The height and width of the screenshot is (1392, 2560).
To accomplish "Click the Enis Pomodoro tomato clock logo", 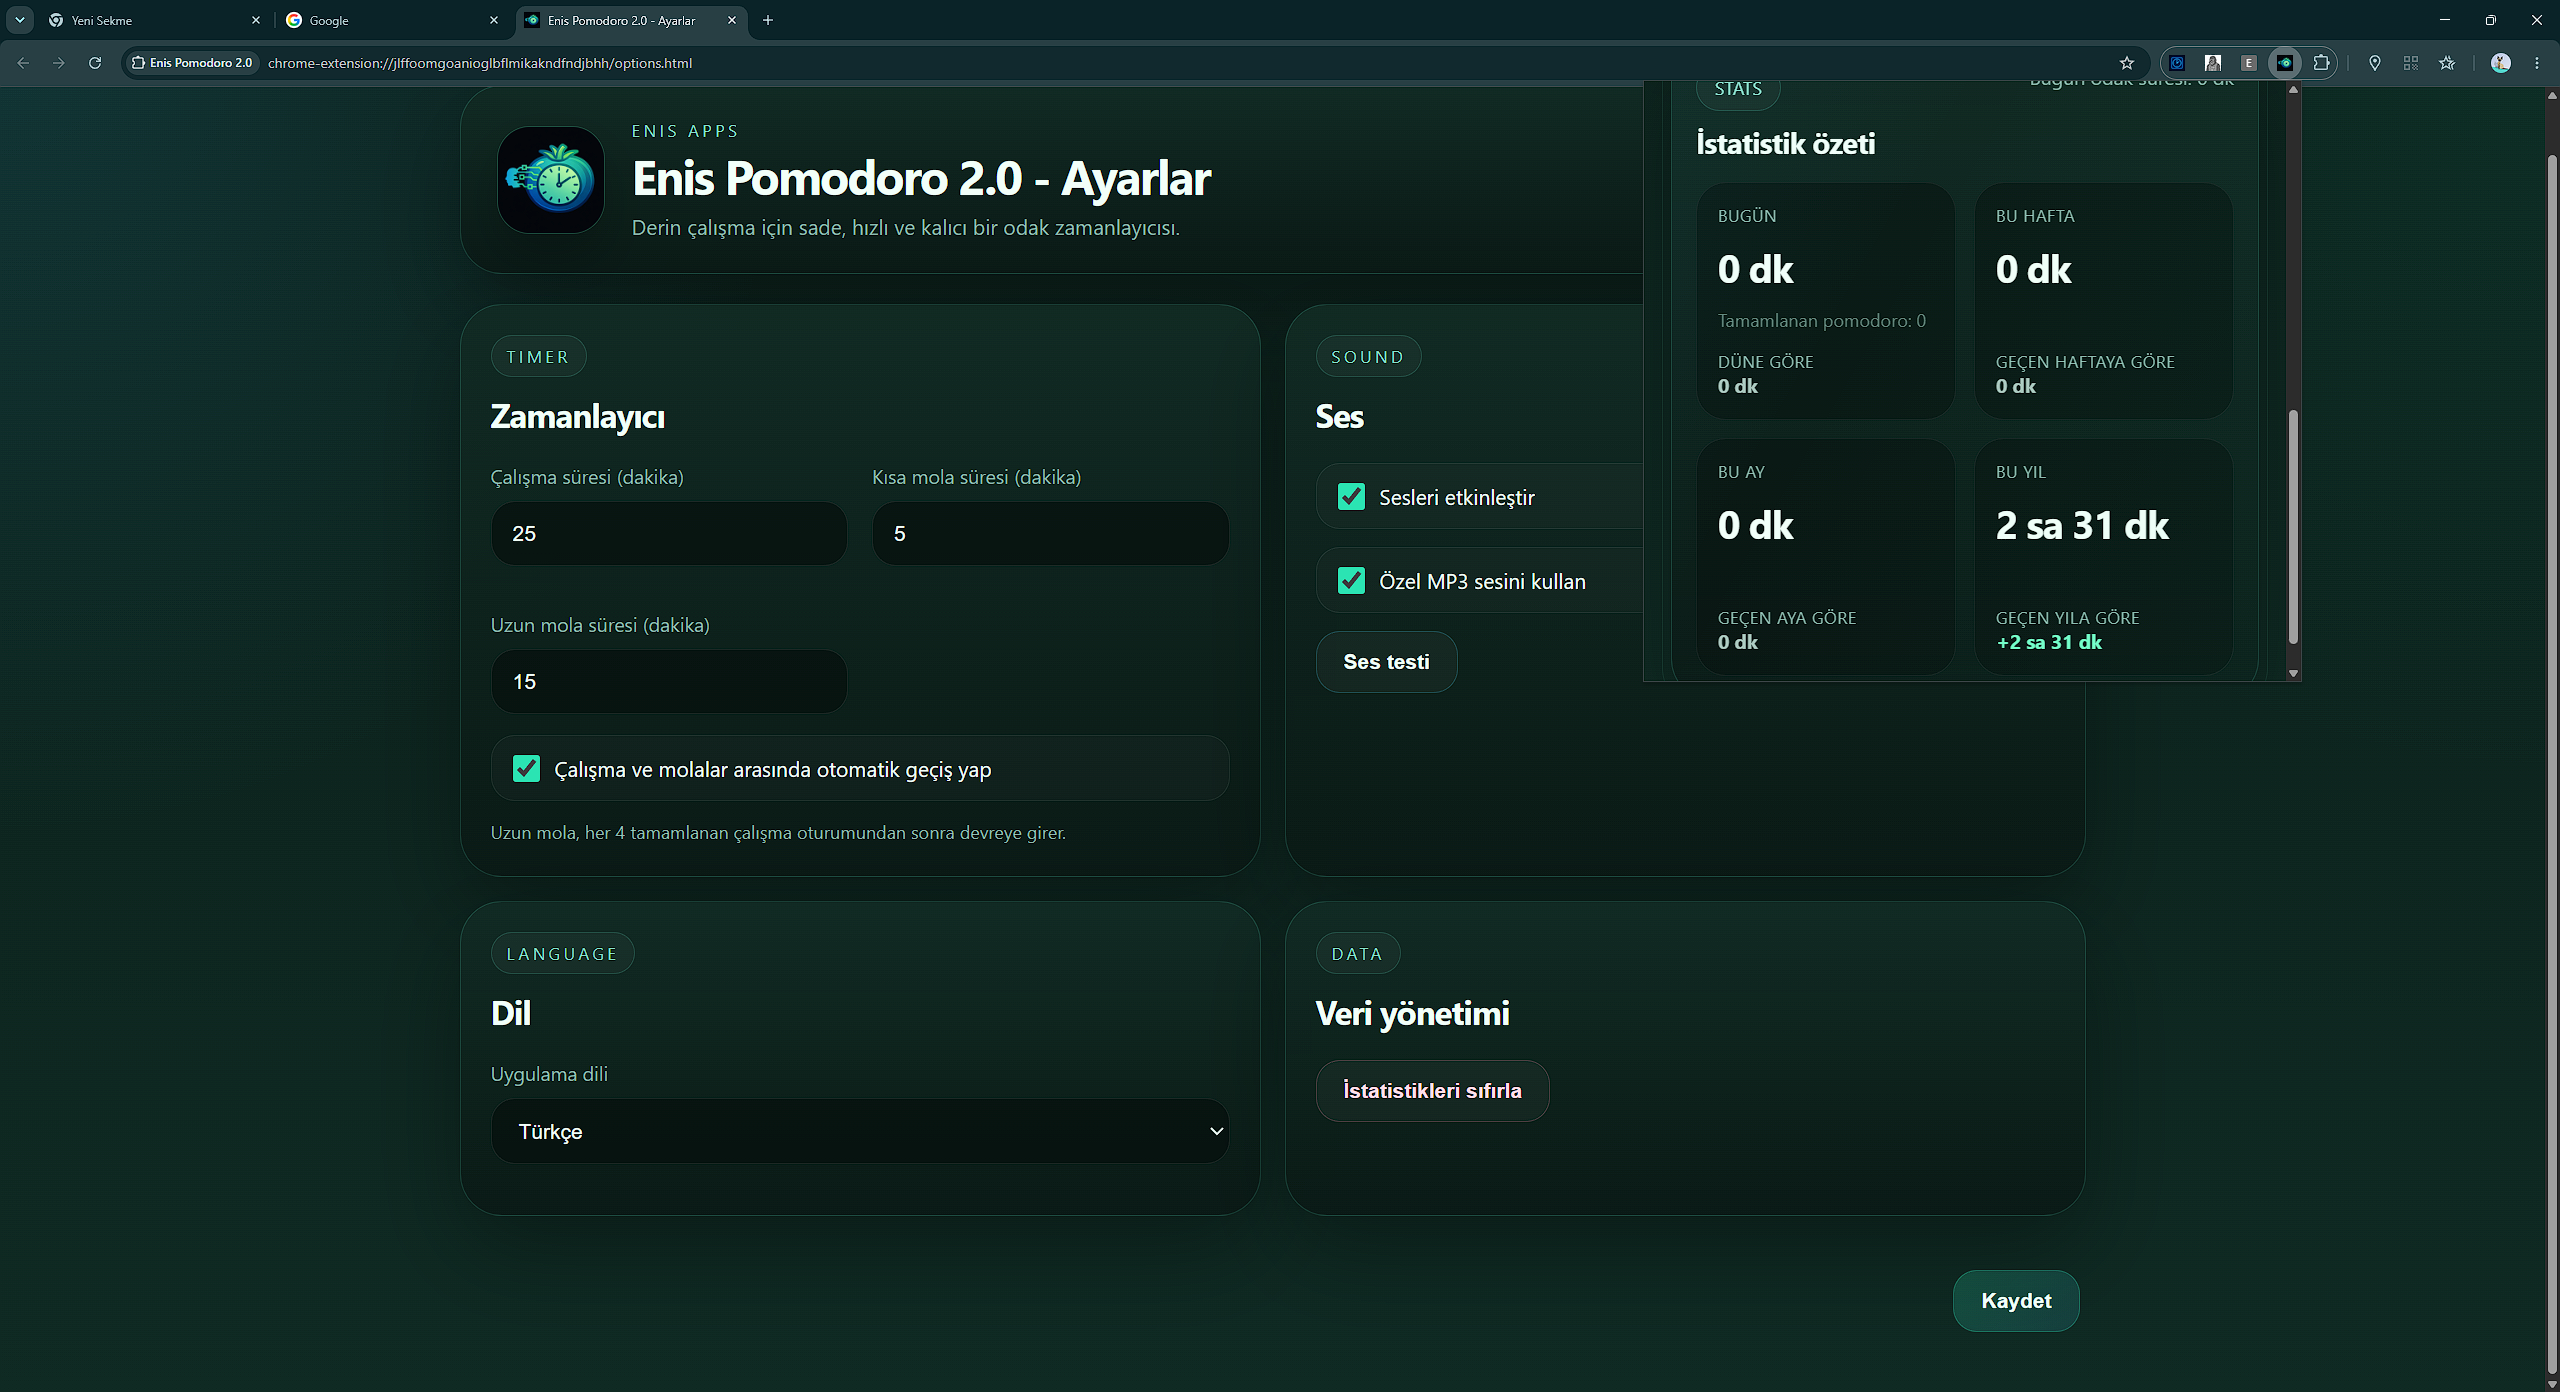I will (551, 180).
